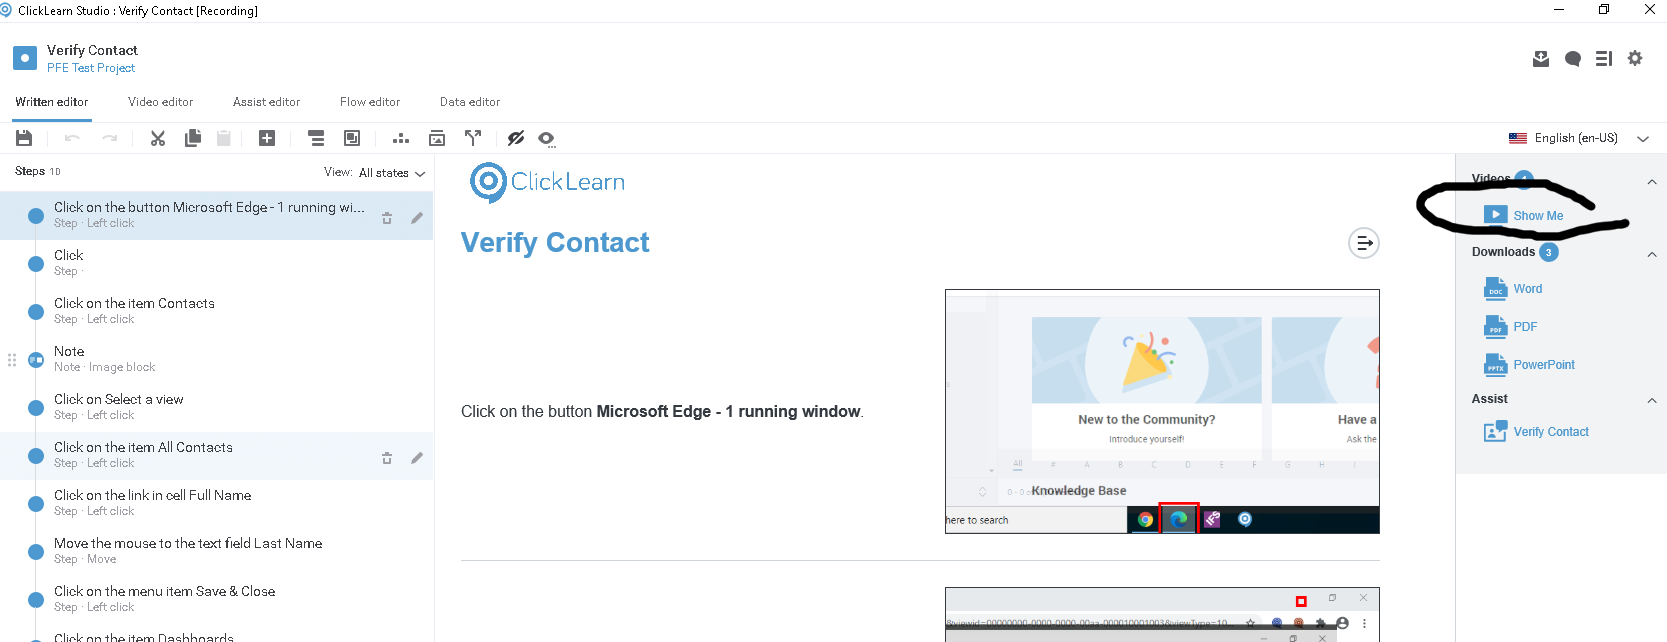Cut the selected step with the scissors icon
The width and height of the screenshot is (1667, 642).
(x=158, y=138)
